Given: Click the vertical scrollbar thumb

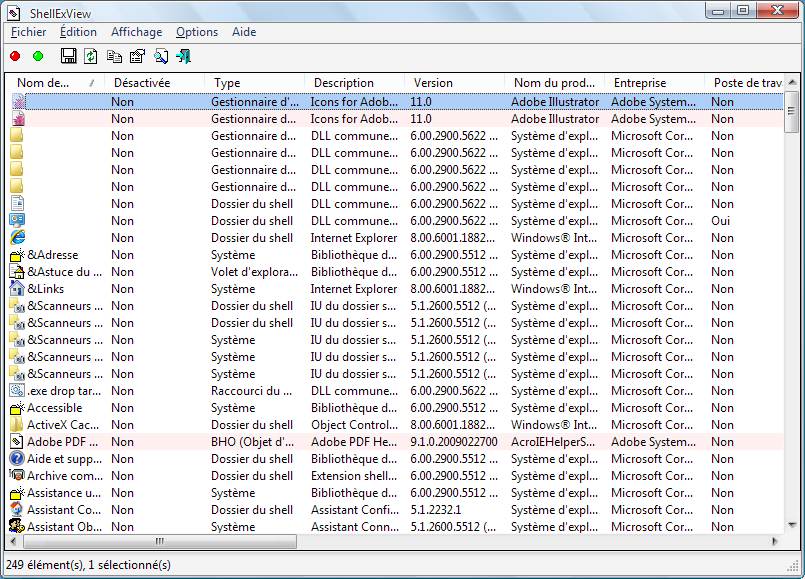Looking at the screenshot, I should [792, 111].
